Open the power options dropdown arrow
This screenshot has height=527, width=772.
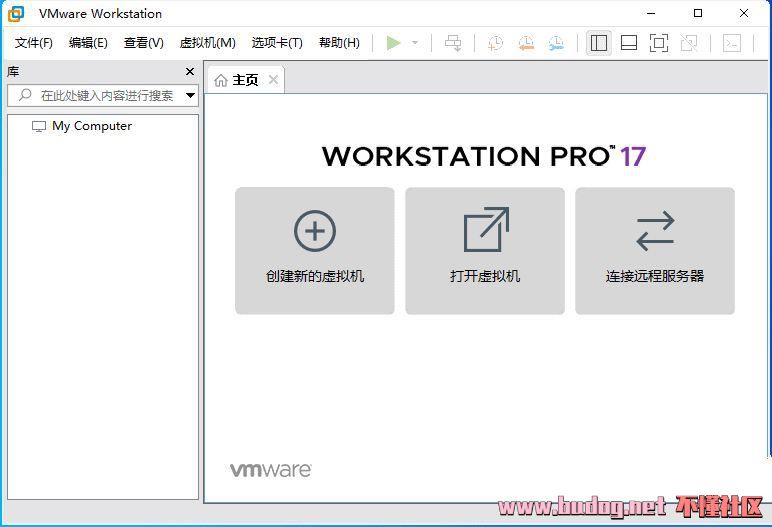point(415,43)
